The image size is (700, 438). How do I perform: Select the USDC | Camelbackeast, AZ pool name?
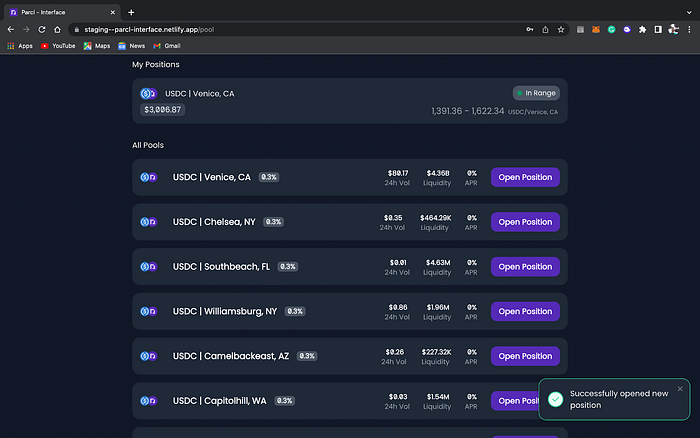(230, 356)
